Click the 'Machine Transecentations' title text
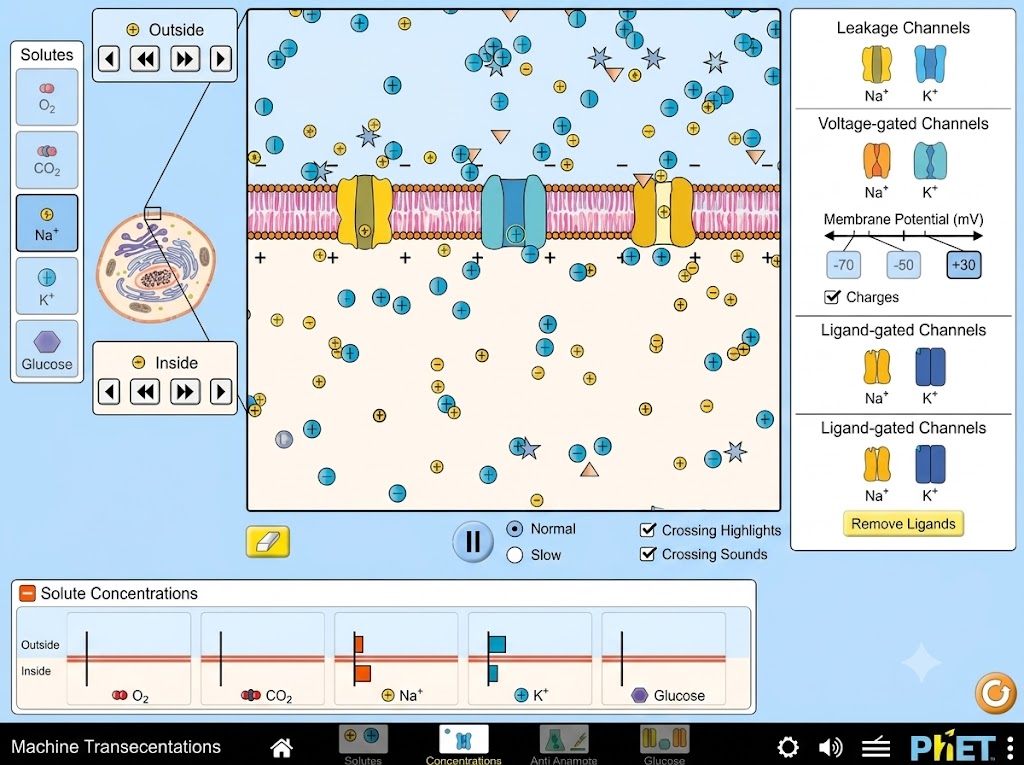1024x765 pixels. tap(116, 747)
